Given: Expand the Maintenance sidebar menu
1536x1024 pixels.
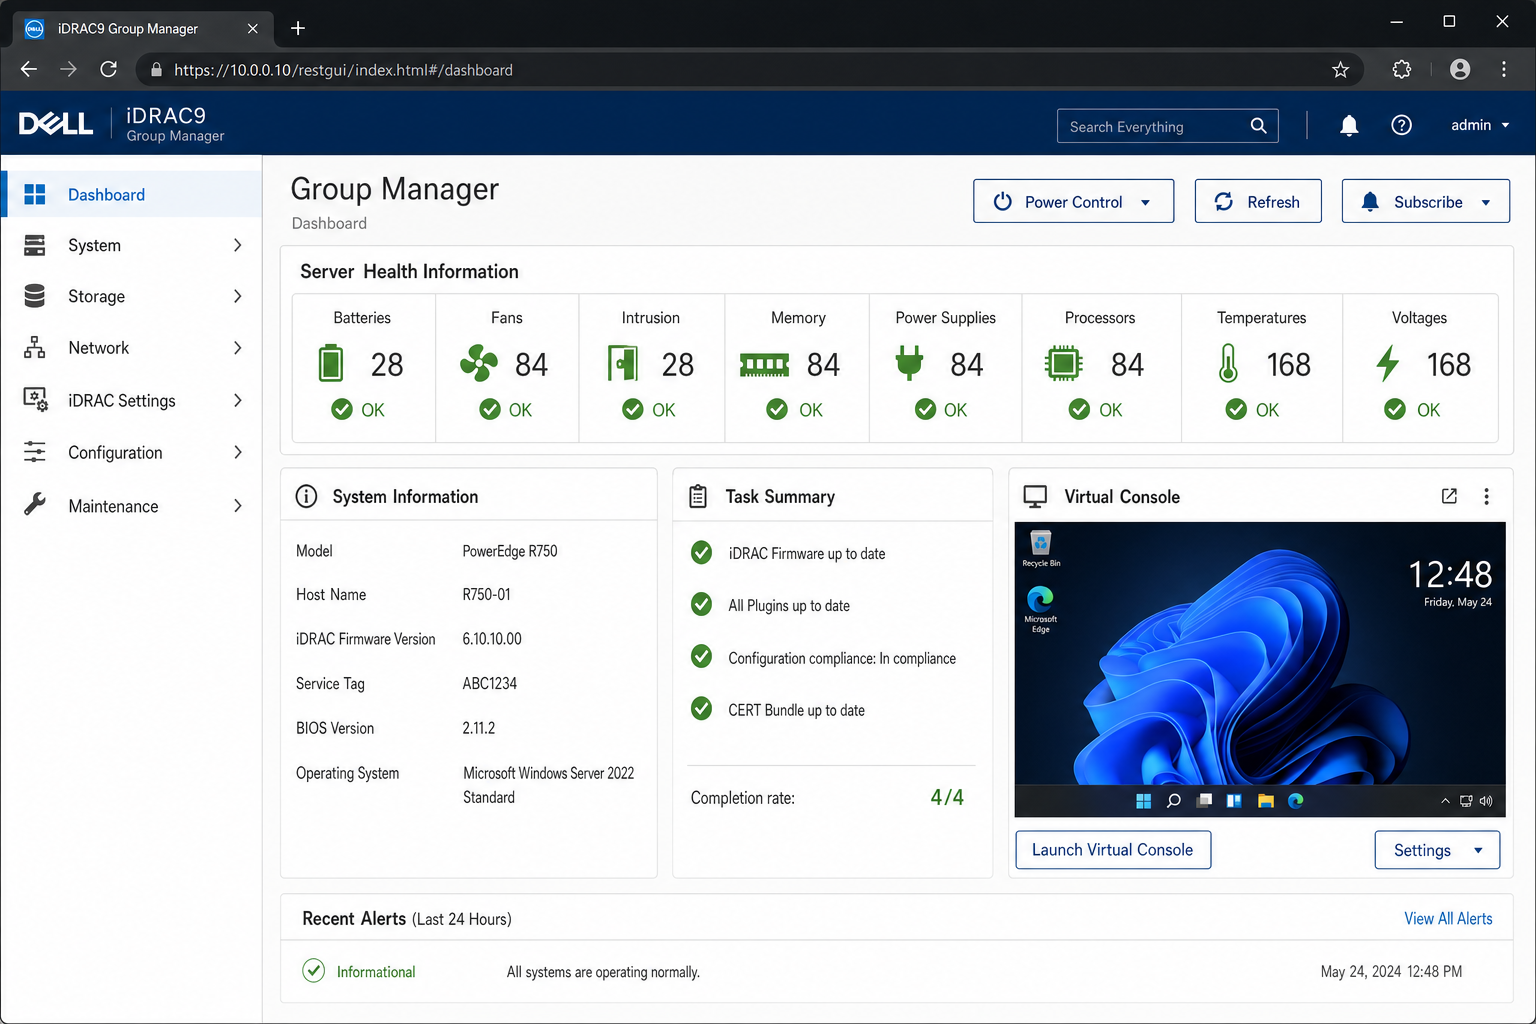Looking at the screenshot, I should [131, 506].
